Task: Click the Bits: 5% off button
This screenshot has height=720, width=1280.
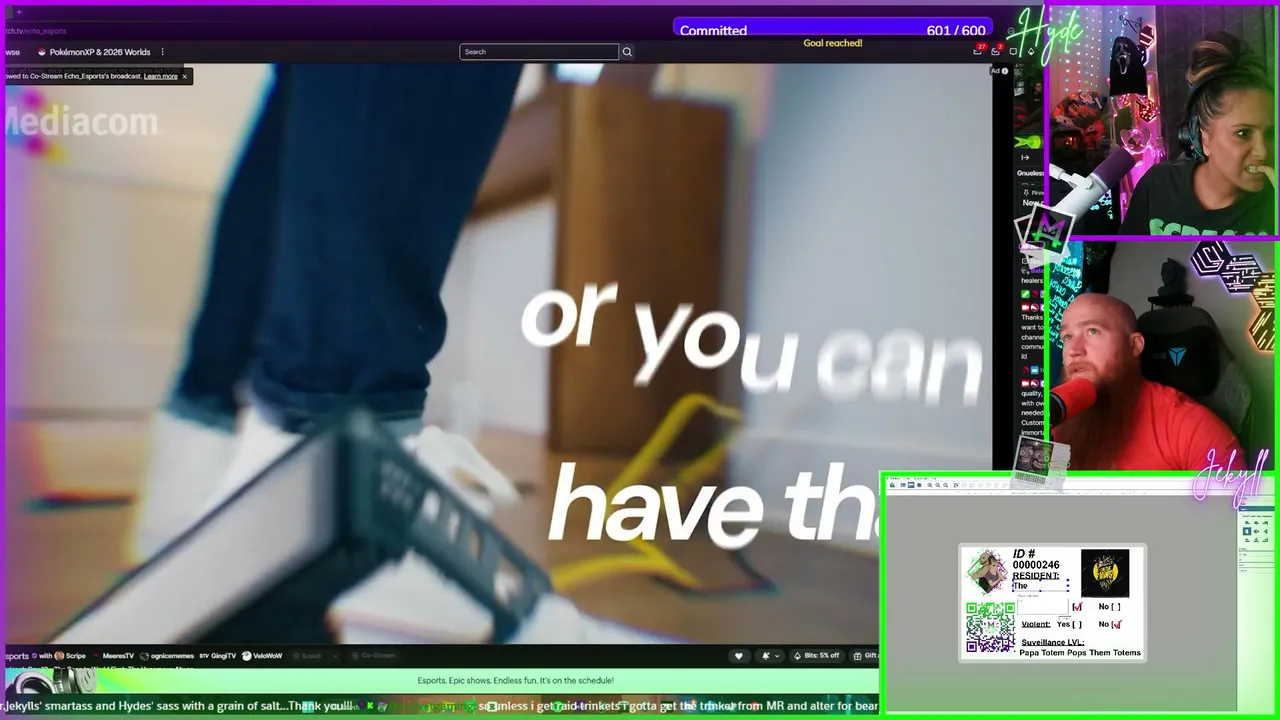Action: pos(817,656)
